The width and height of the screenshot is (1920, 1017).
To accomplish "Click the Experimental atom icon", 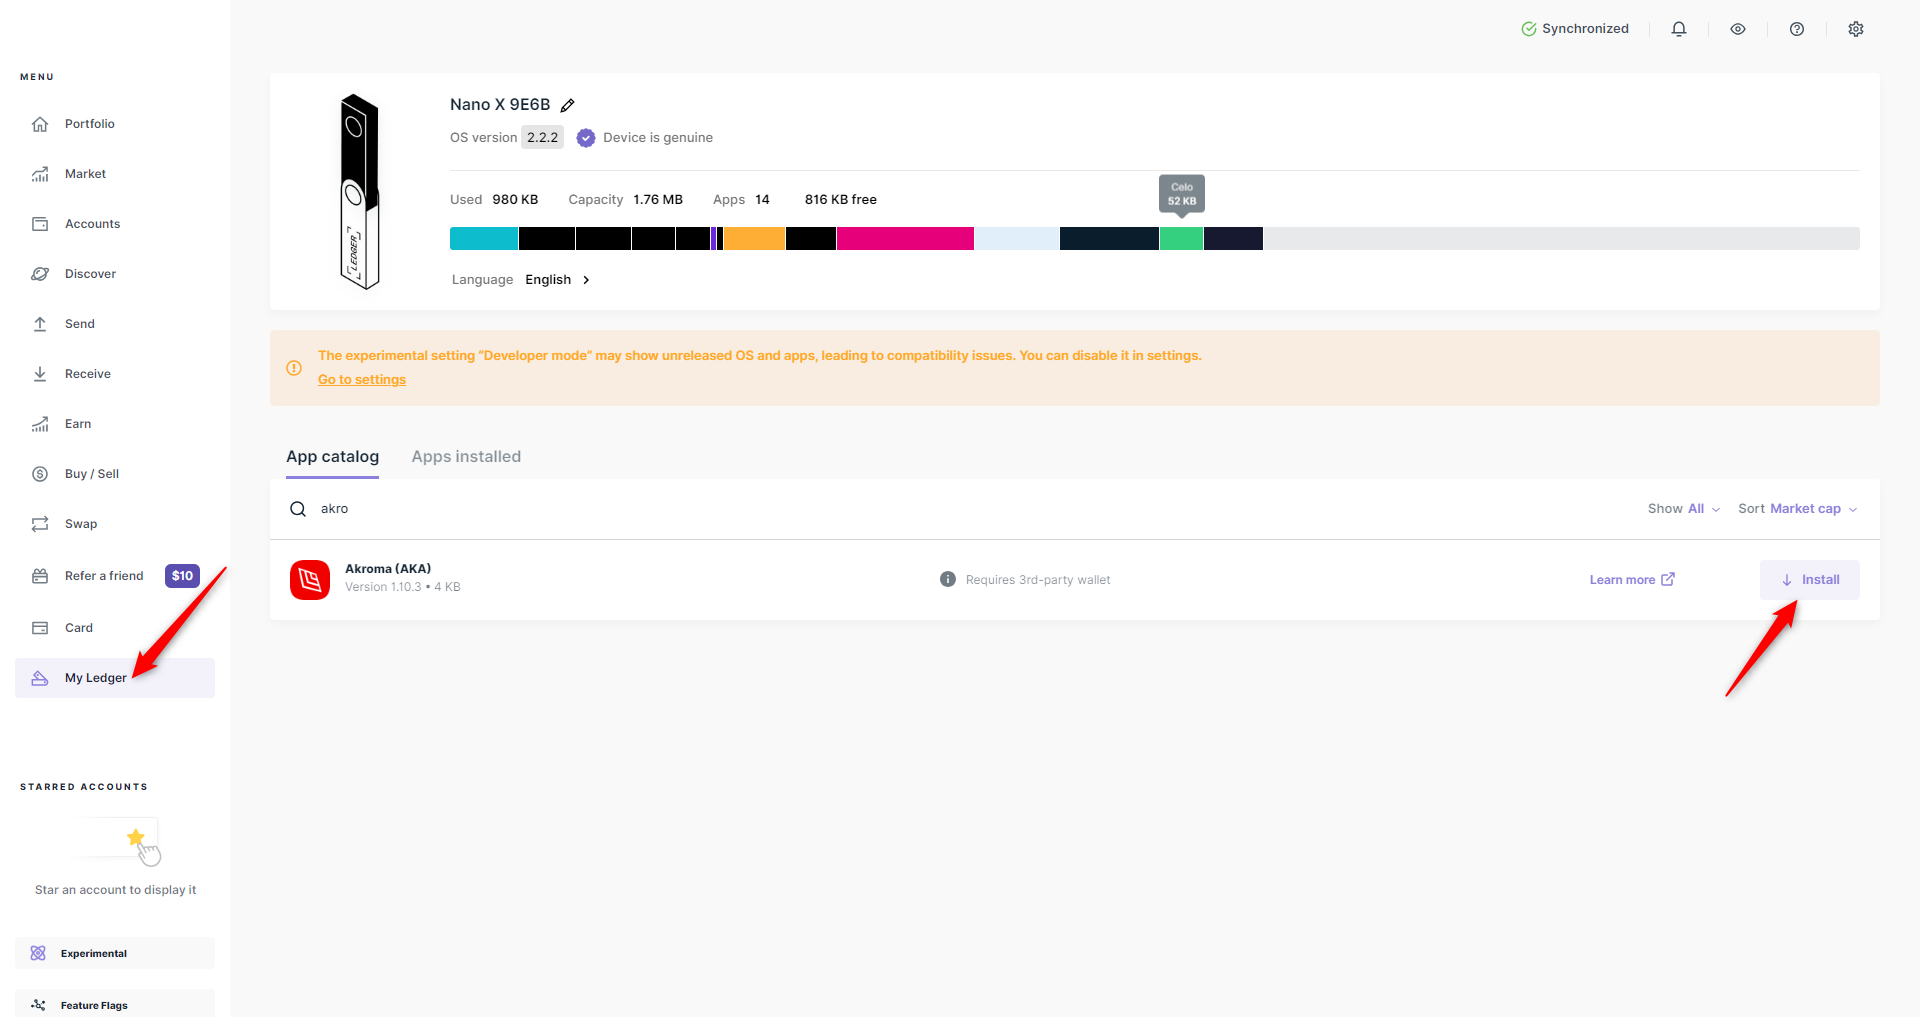I will (38, 953).
